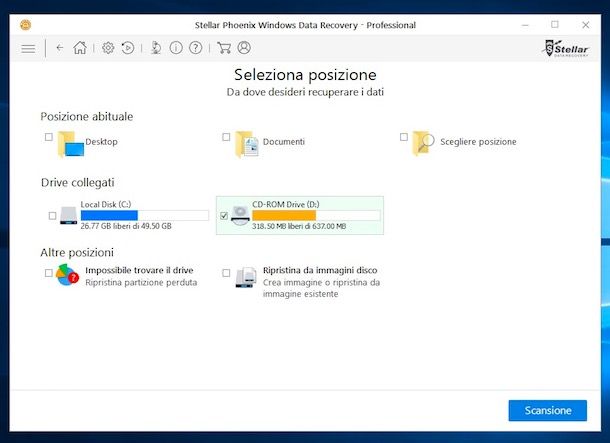610x443 pixels.
Task: Click Crea immagine o ripristina description text
Action: [x=321, y=288]
